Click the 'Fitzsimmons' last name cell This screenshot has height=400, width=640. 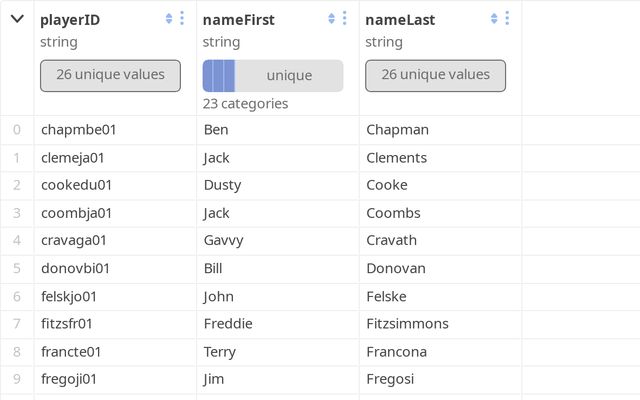[407, 324]
